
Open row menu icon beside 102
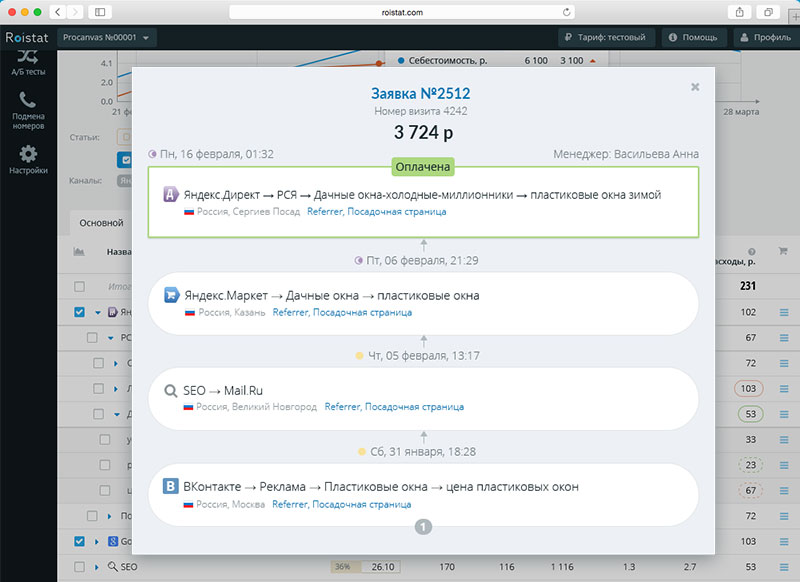pos(784,313)
